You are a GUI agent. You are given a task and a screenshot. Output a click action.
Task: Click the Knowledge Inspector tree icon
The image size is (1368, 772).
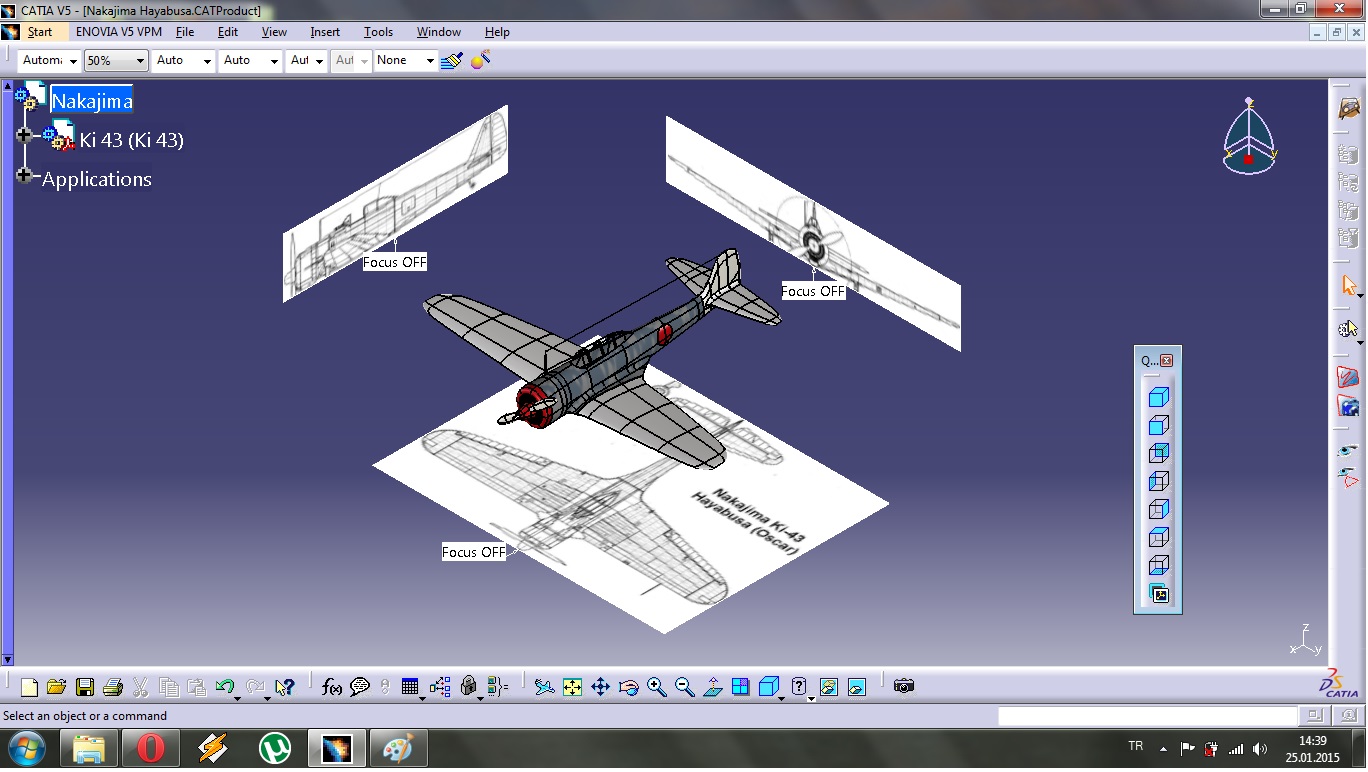pos(440,687)
